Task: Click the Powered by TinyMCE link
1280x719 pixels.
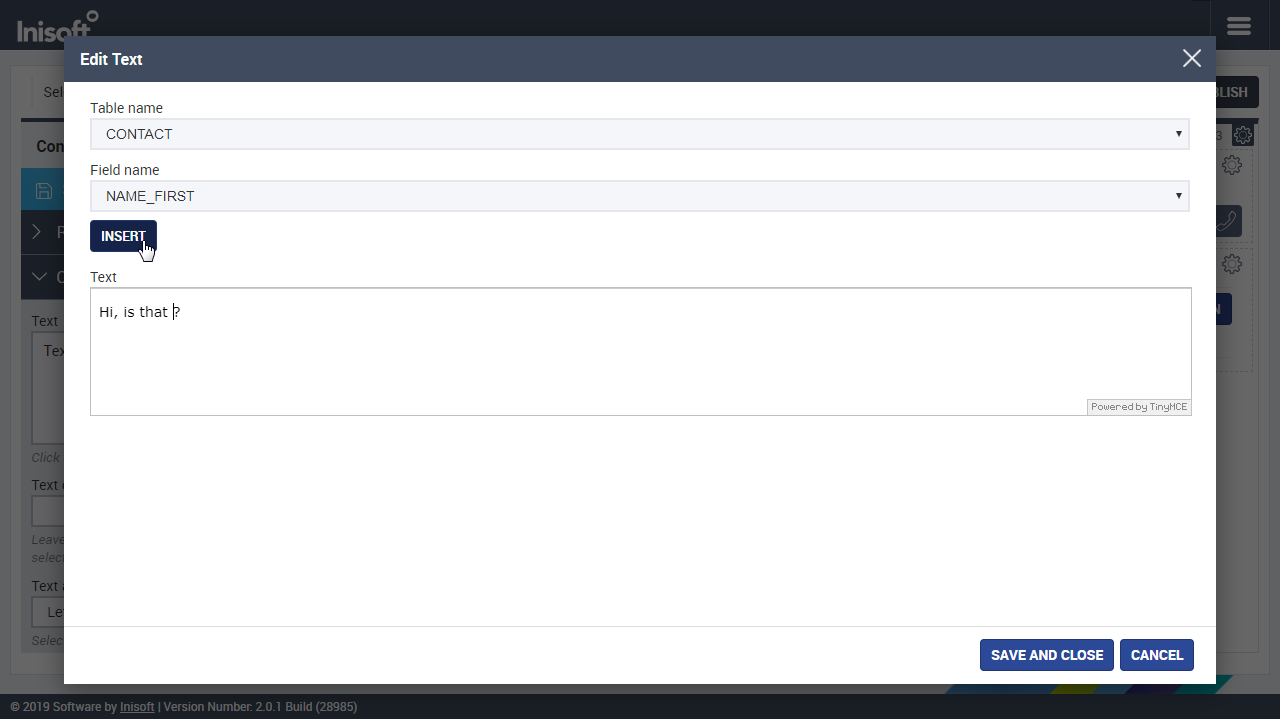Action: pyautogui.click(x=1138, y=407)
